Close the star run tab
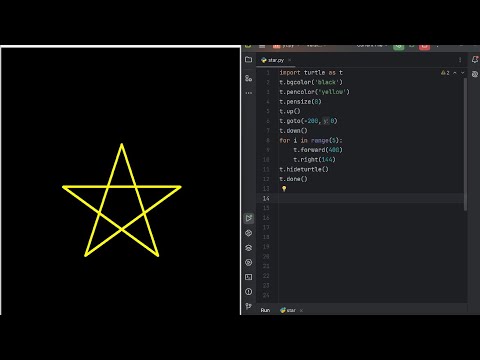The image size is (480, 360). [x=301, y=310]
